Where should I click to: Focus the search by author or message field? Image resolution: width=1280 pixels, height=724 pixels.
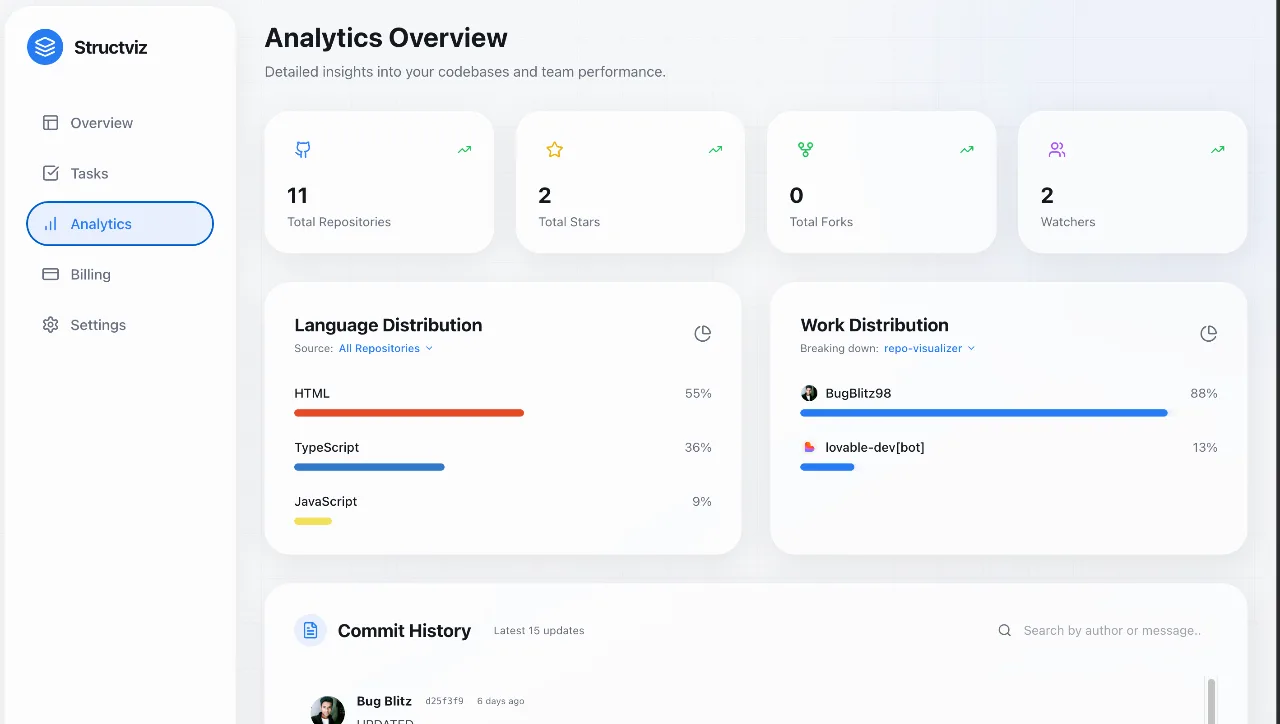1112,631
